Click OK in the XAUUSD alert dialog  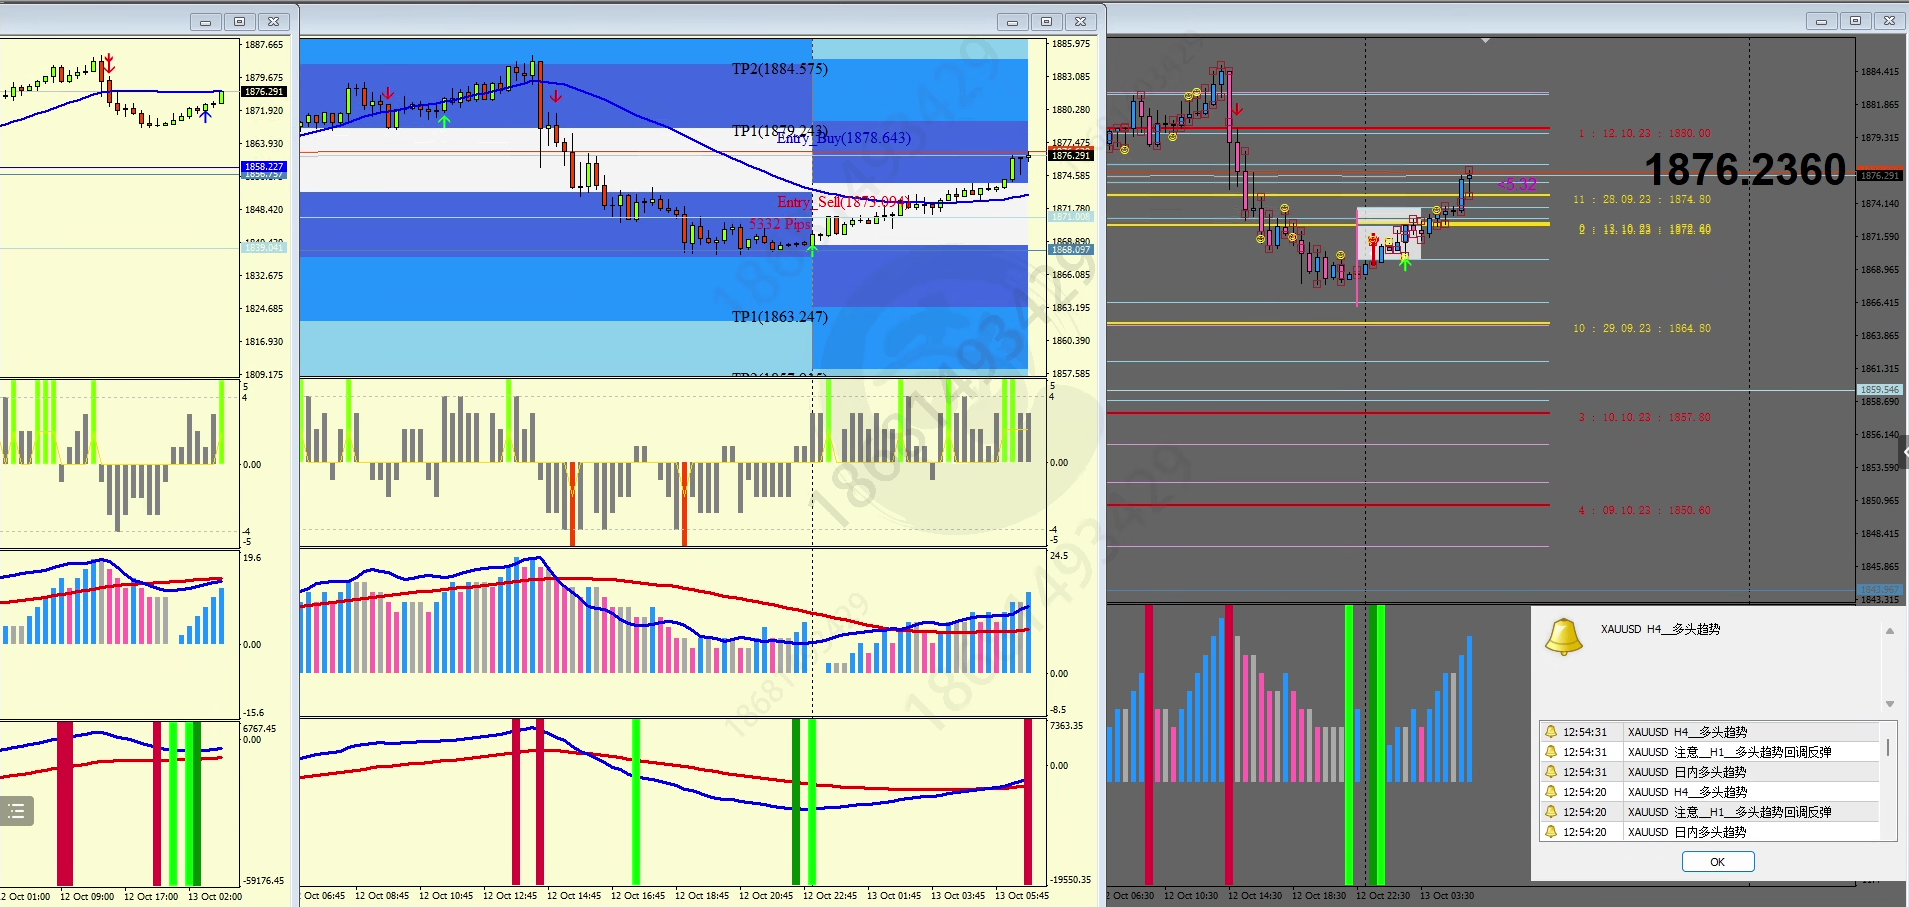[1717, 861]
